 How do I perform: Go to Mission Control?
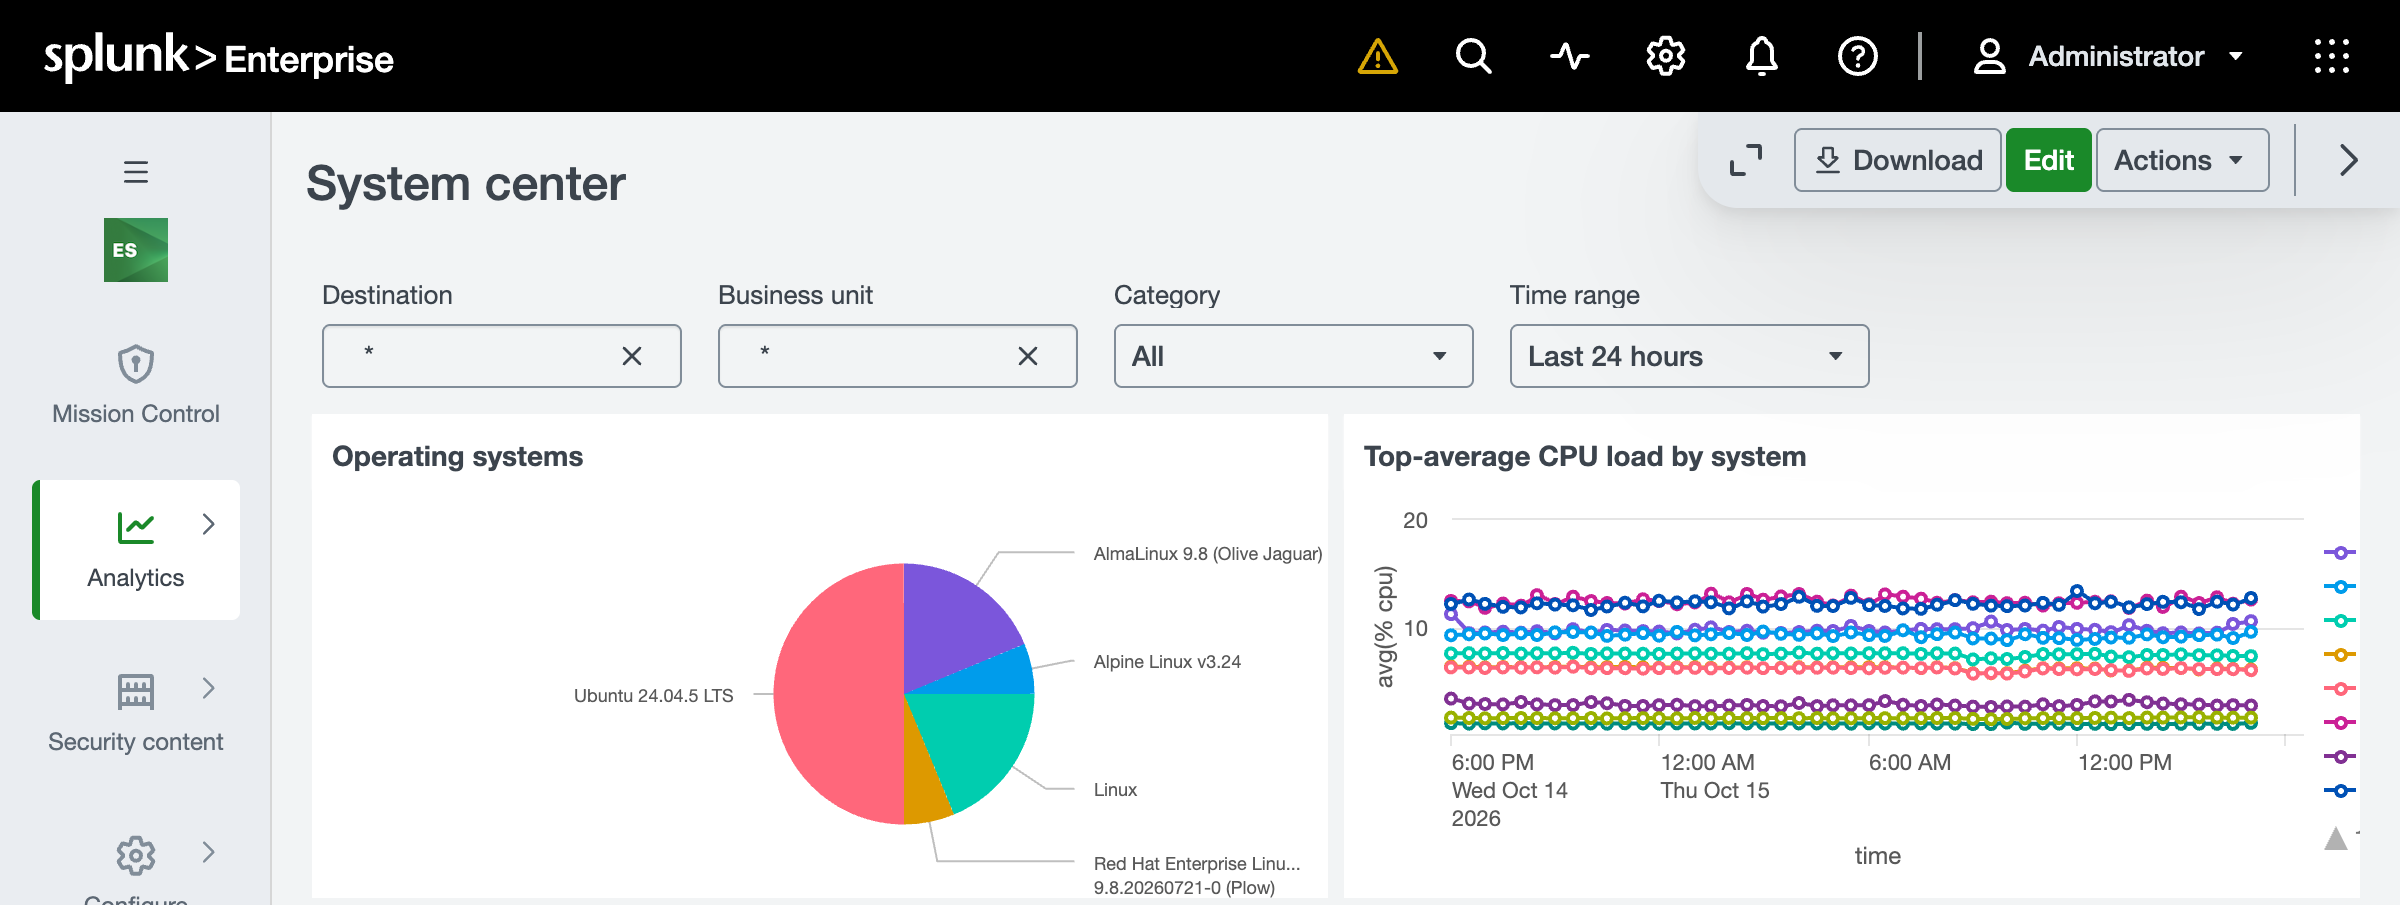(136, 385)
